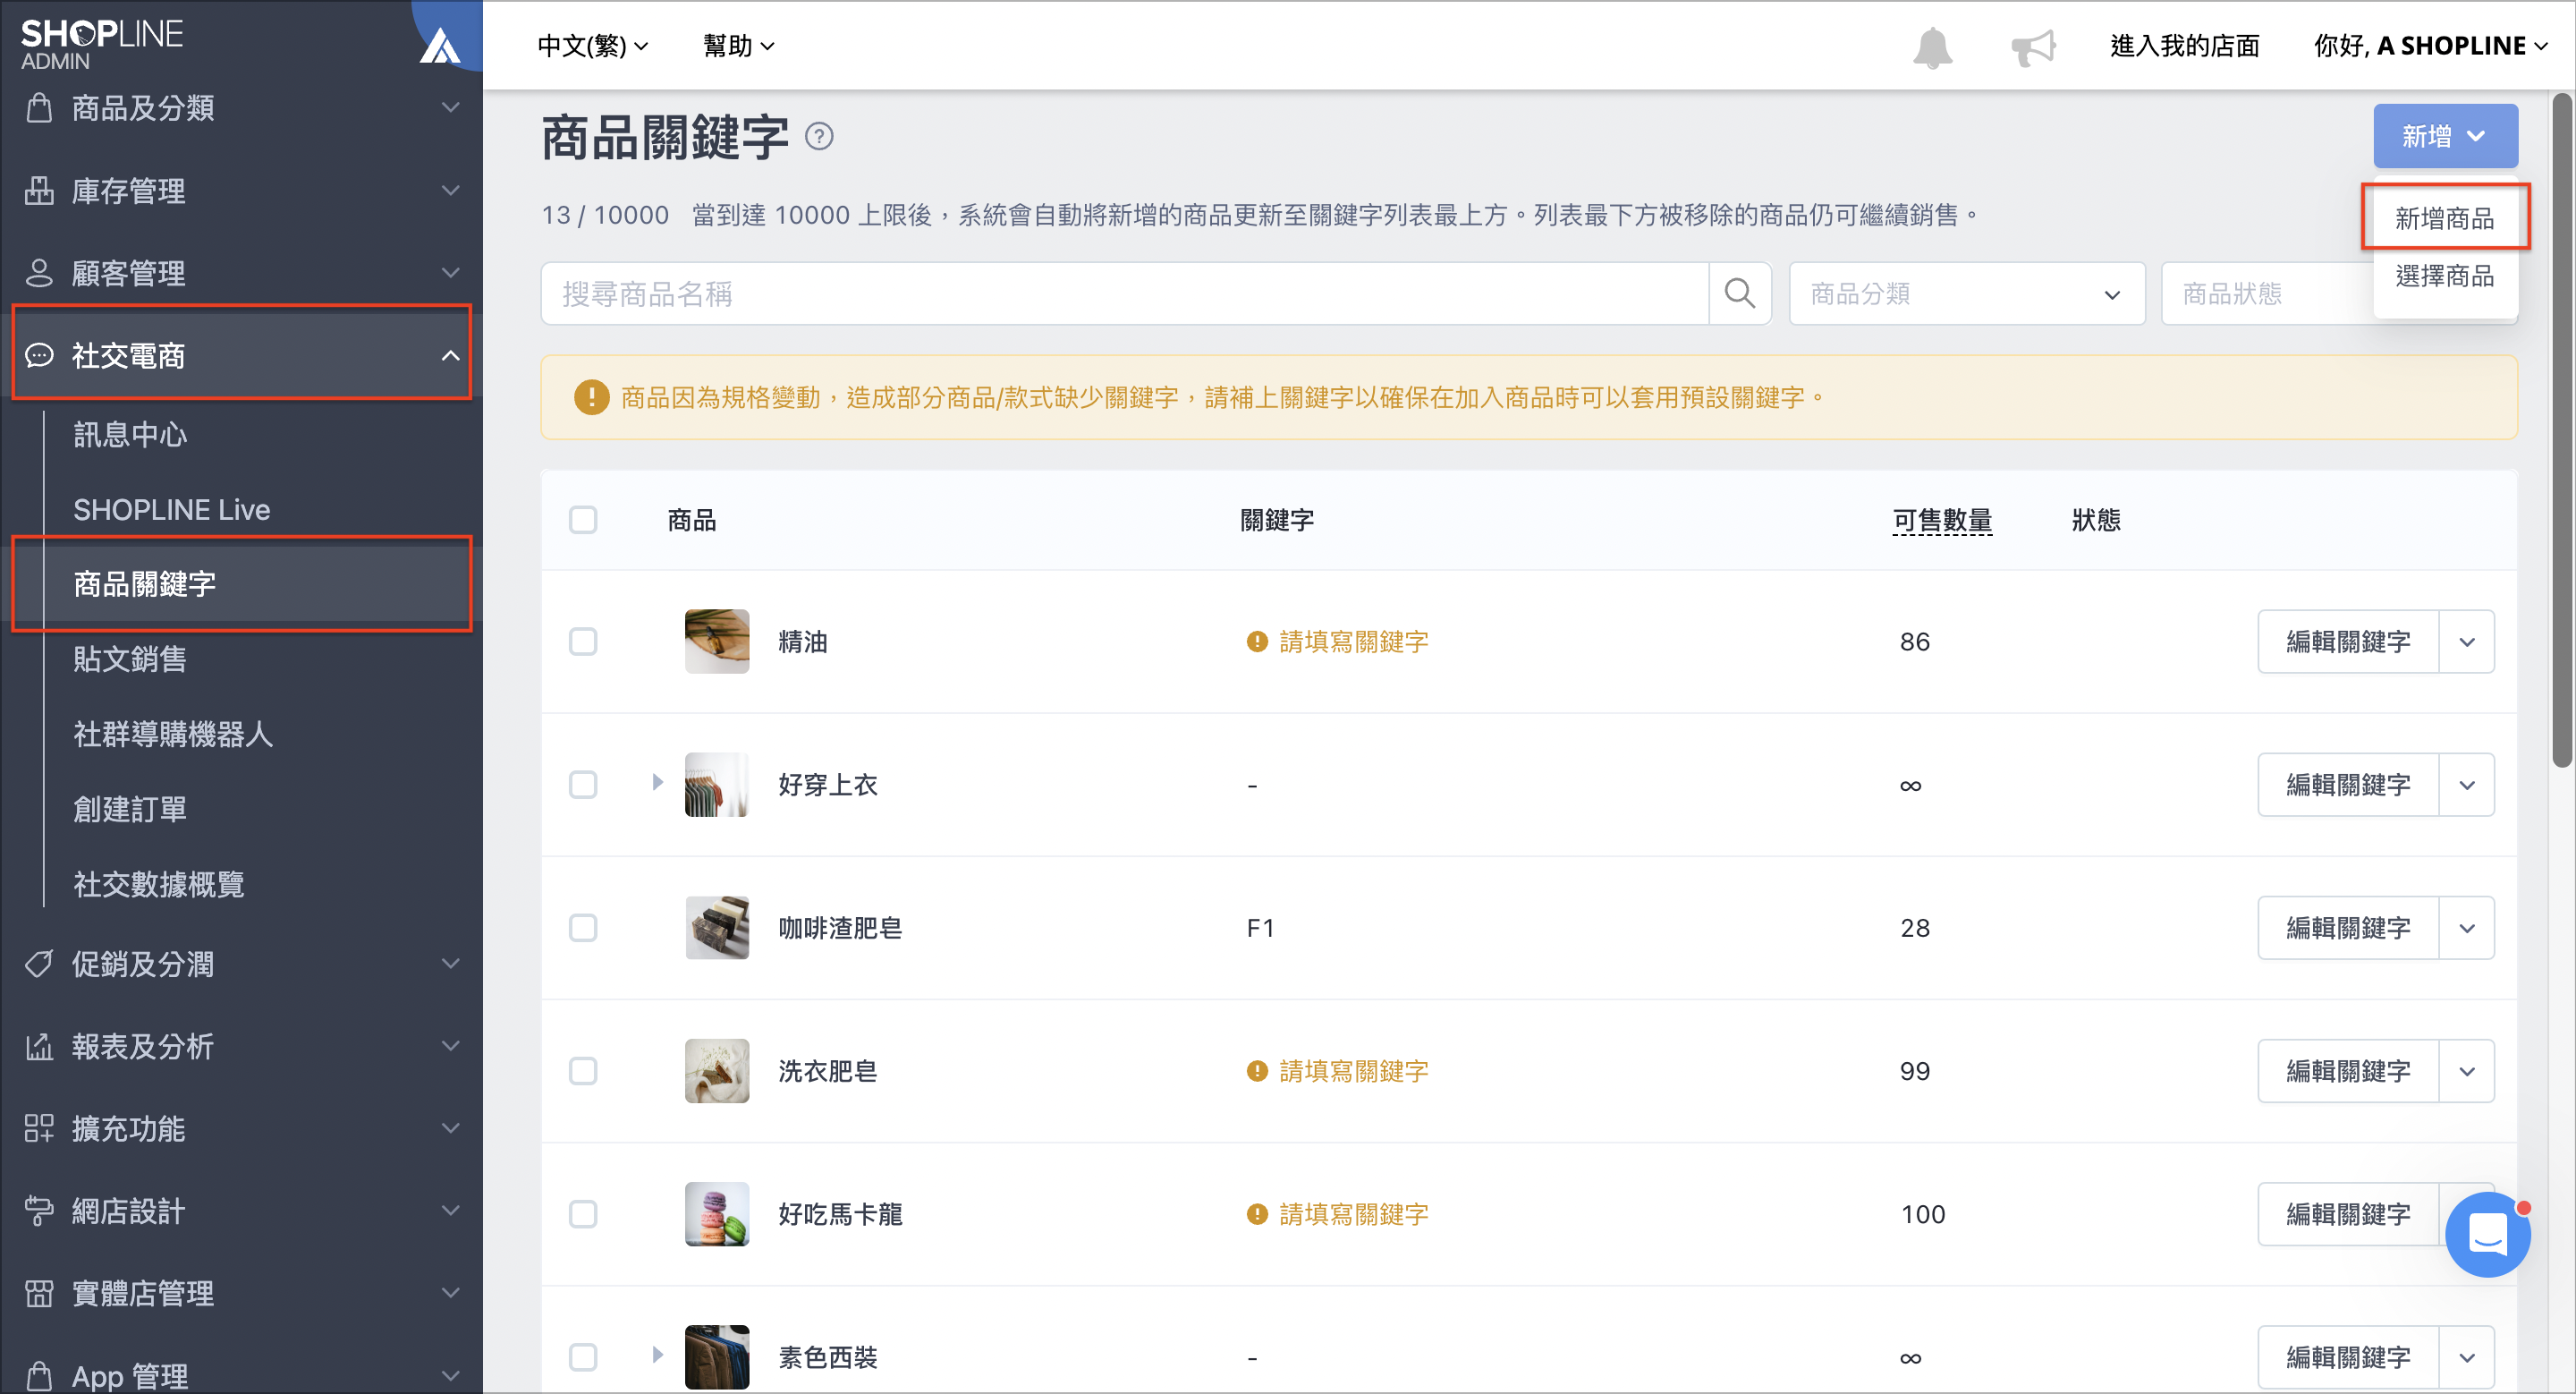Click the storefront icon for 實體店管理
The height and width of the screenshot is (1394, 2576).
[x=39, y=1293]
